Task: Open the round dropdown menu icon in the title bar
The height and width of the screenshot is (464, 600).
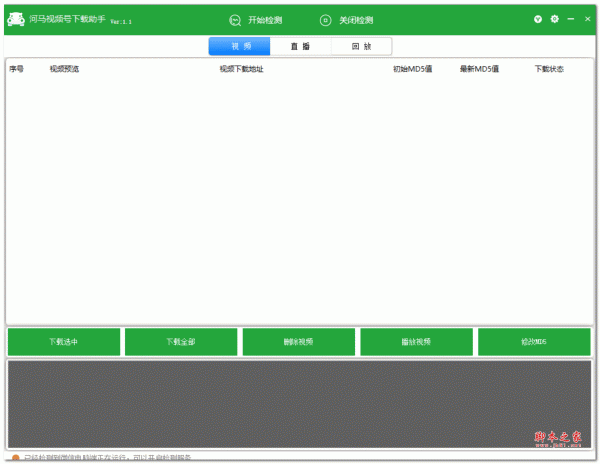Action: (x=538, y=19)
